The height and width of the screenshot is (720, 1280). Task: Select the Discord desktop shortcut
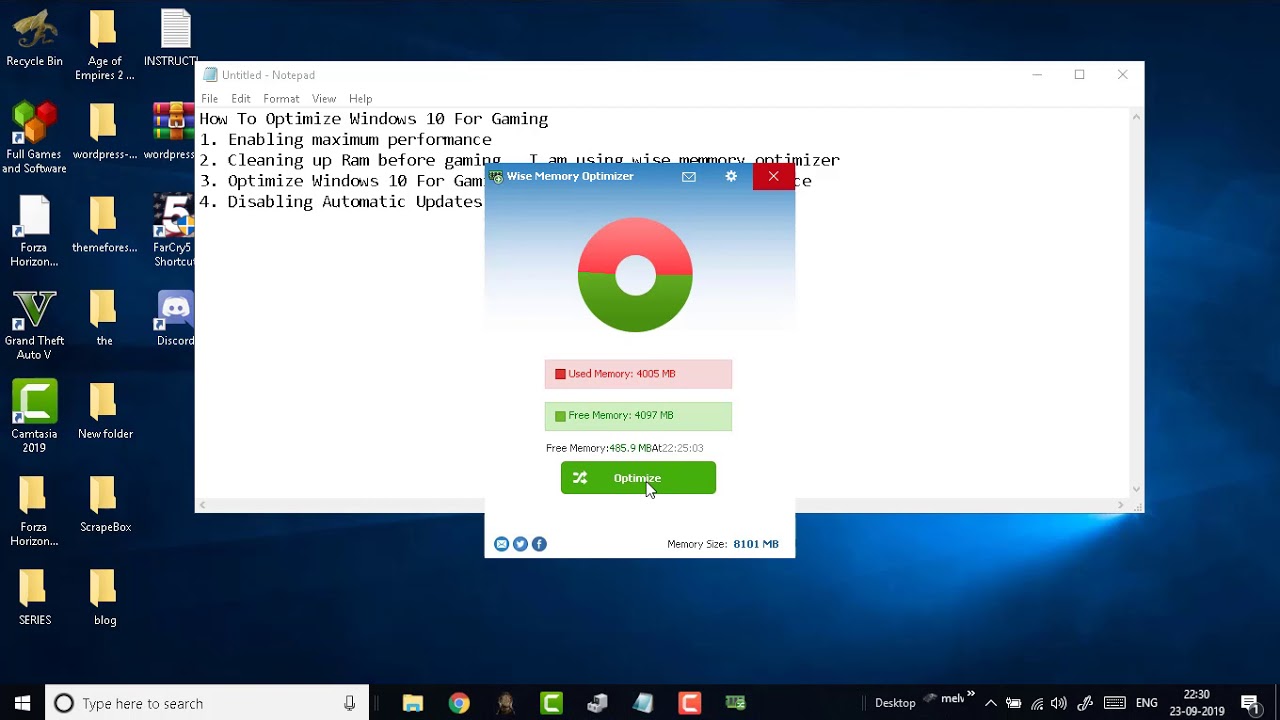tap(175, 318)
